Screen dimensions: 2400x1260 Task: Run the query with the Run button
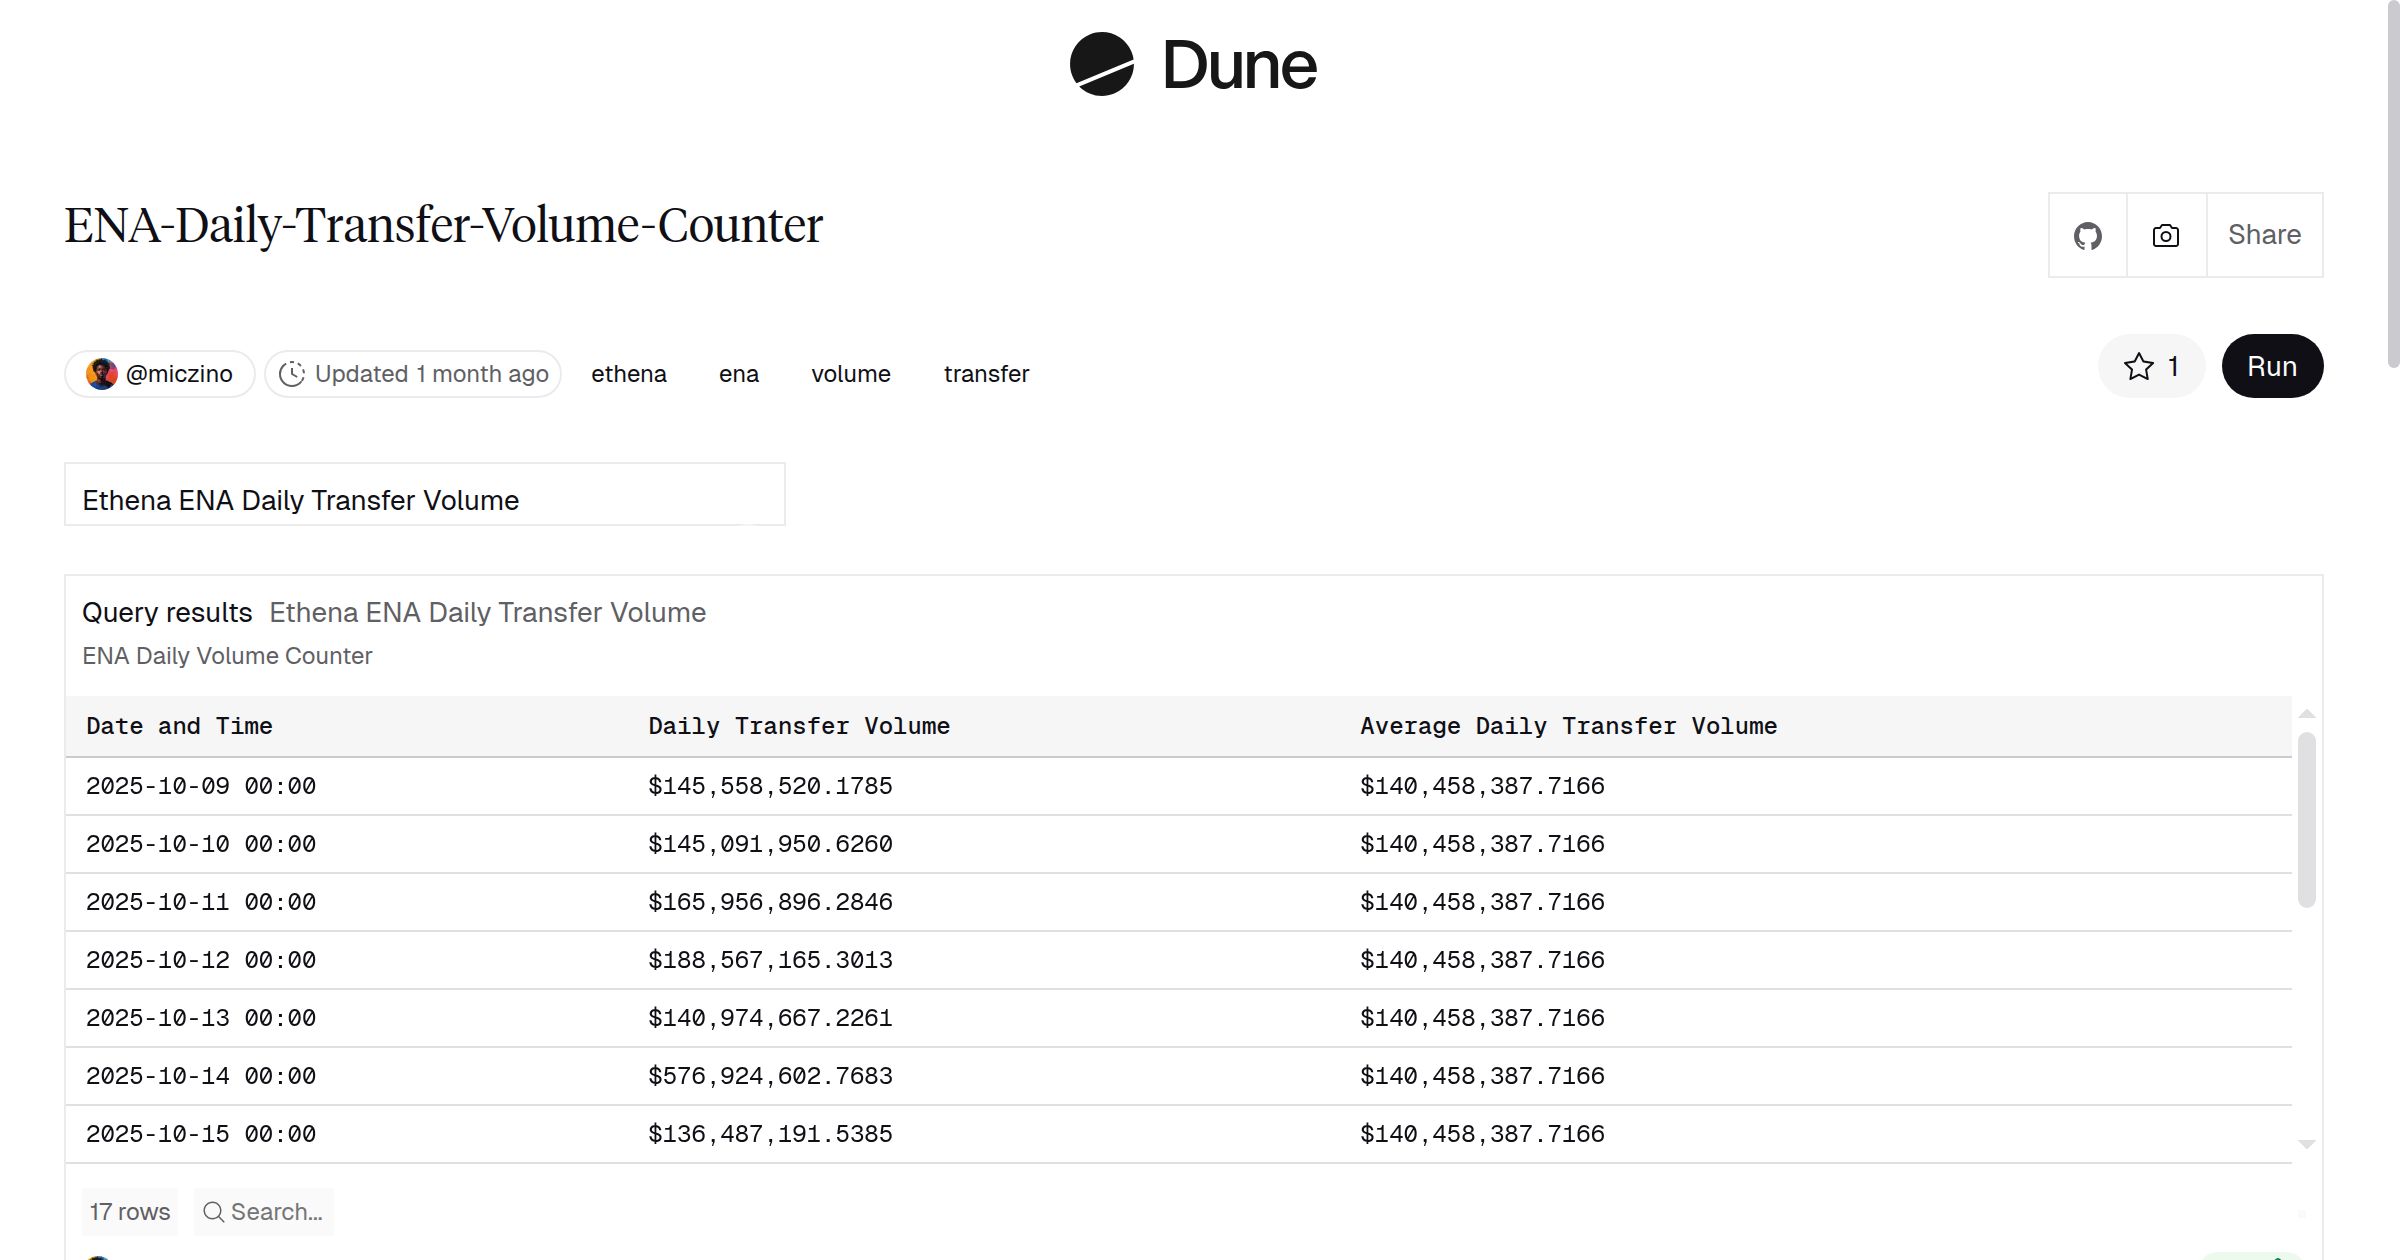point(2271,366)
